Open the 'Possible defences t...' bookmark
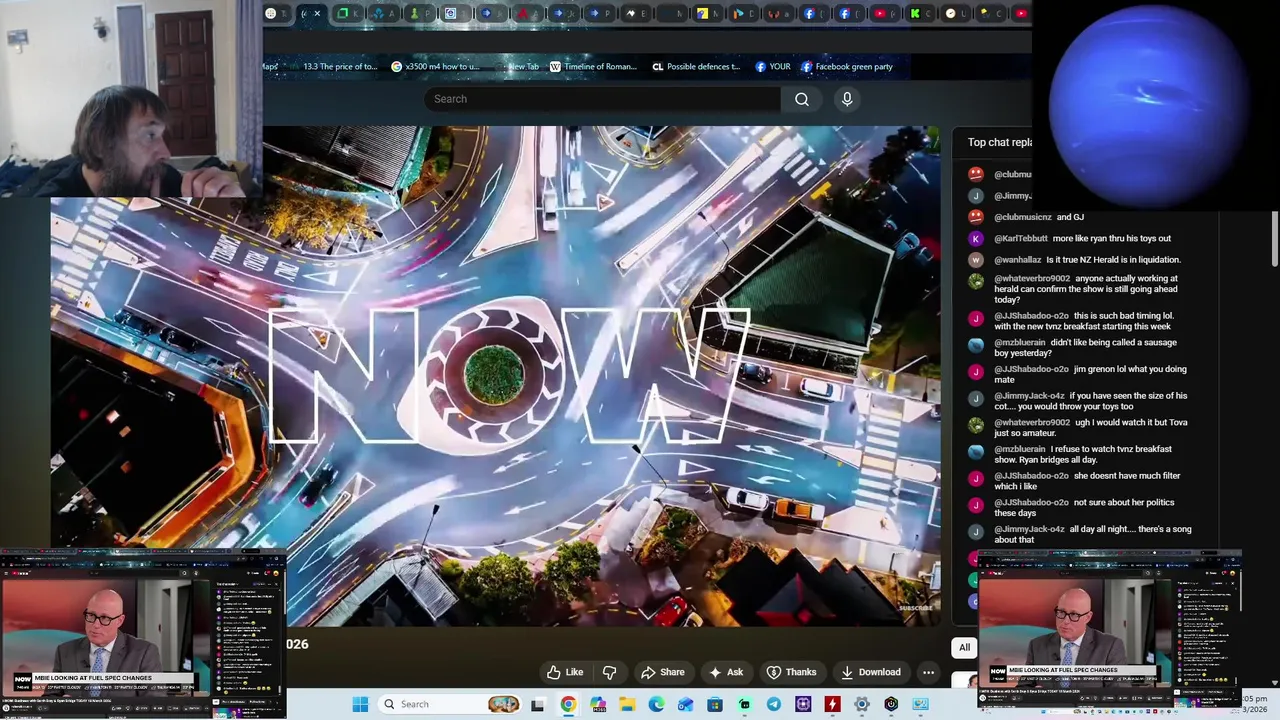Viewport: 1280px width, 720px height. pos(696,67)
